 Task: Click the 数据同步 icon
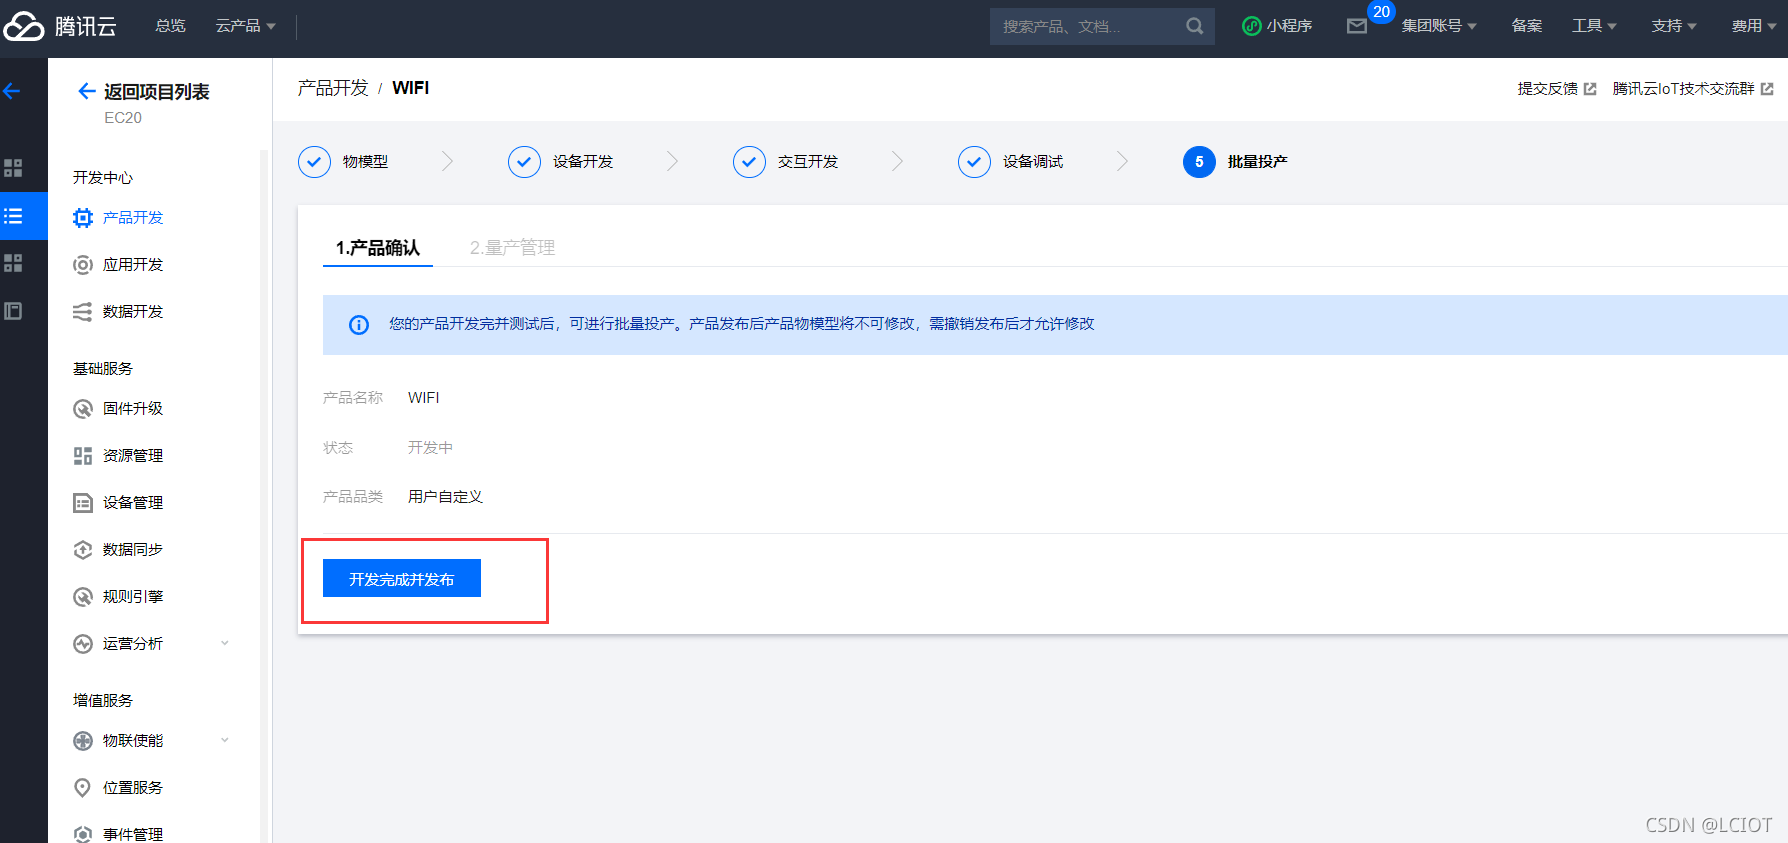tap(83, 550)
